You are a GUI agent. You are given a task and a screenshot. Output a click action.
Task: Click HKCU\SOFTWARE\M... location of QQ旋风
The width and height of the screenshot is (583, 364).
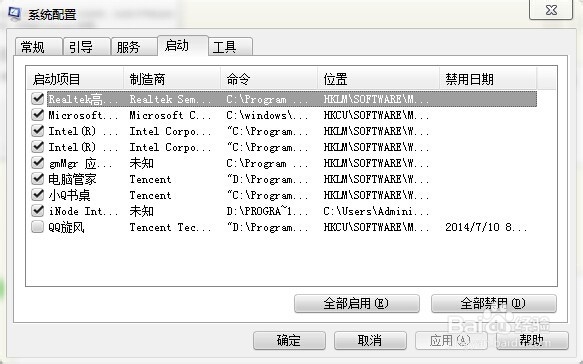coord(376,227)
